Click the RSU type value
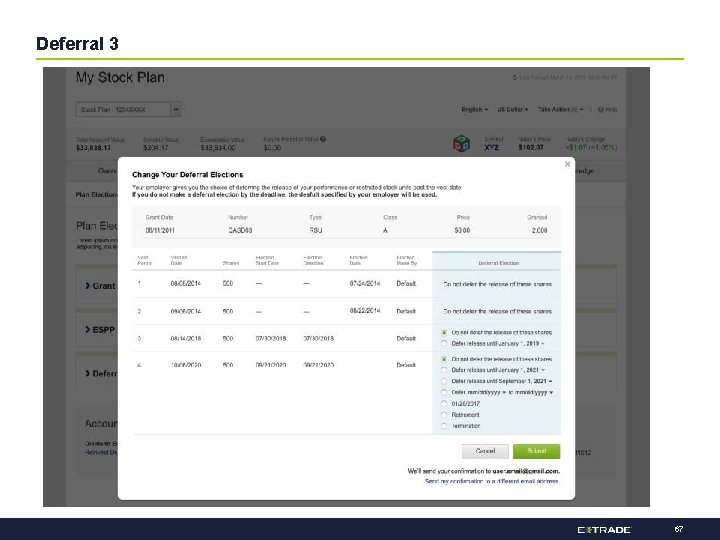Screen dimensions: 720x540 pyautogui.click(x=316, y=231)
